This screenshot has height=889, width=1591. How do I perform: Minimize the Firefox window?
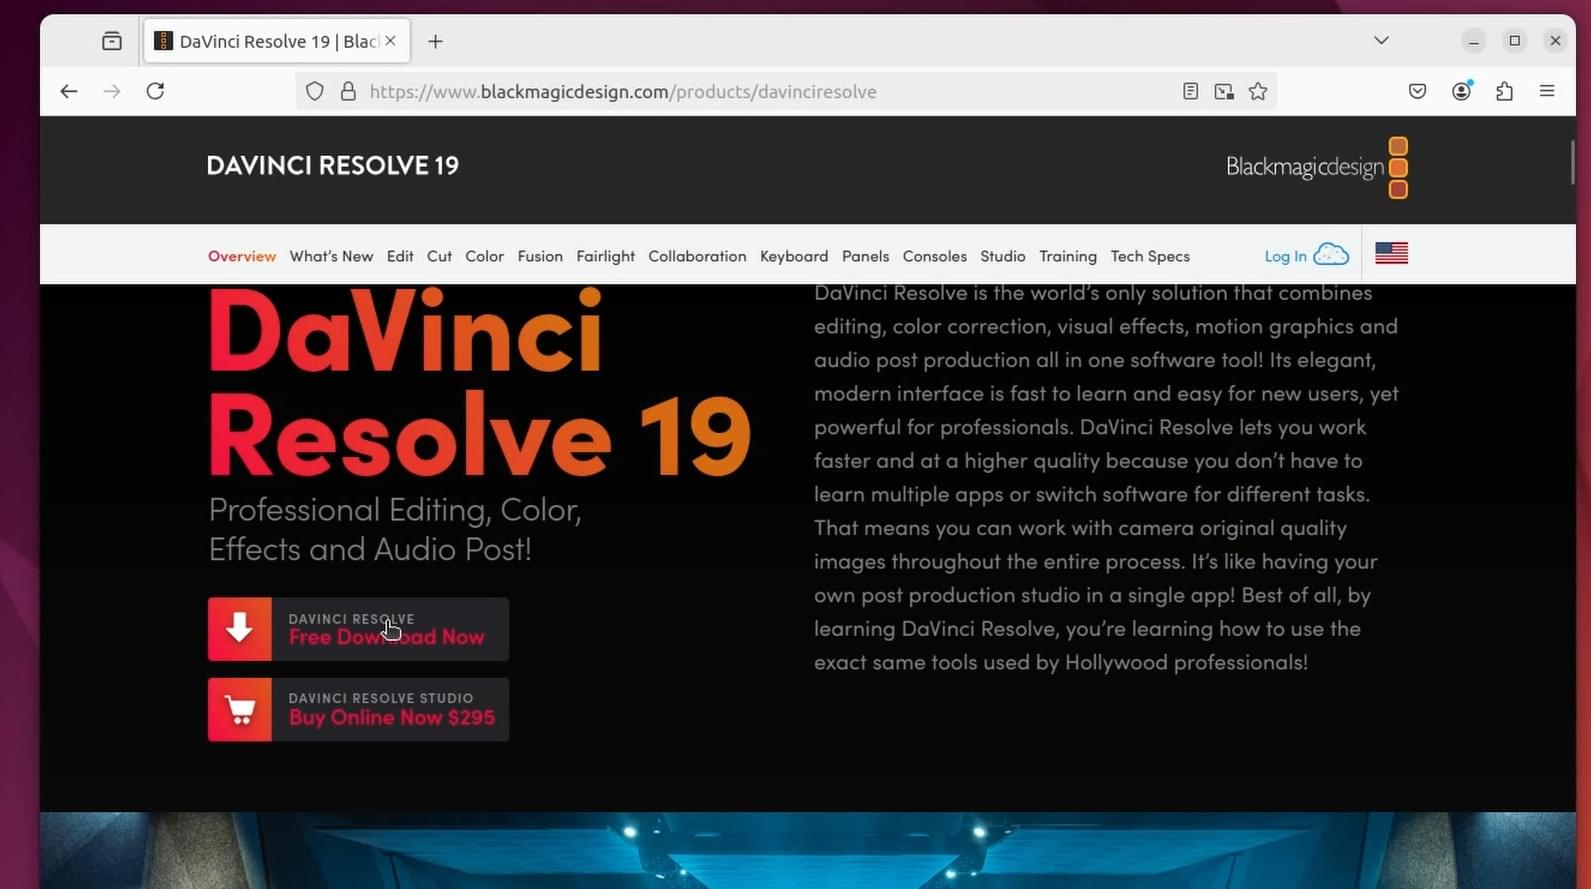[x=1473, y=41]
